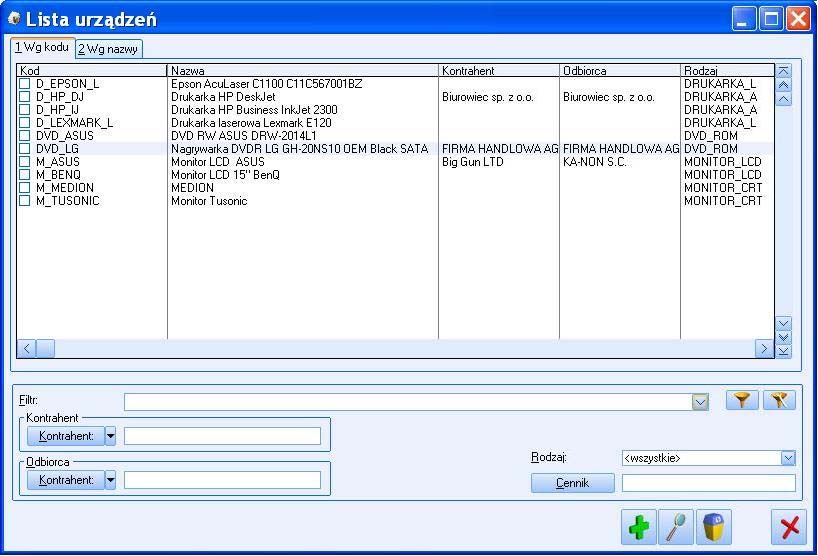Click Kontrahent button in Kontrahent group
The height and width of the screenshot is (556, 818).
click(x=66, y=436)
